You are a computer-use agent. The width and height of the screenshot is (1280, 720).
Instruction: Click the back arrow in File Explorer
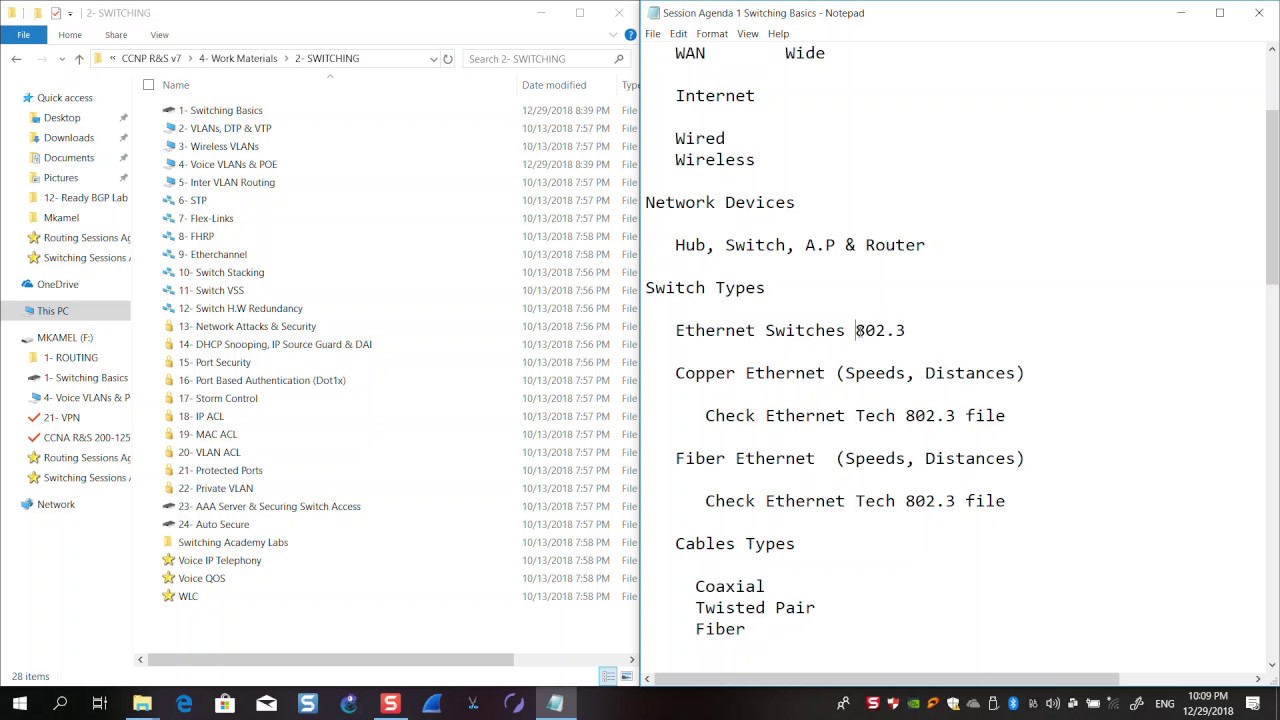(16, 59)
